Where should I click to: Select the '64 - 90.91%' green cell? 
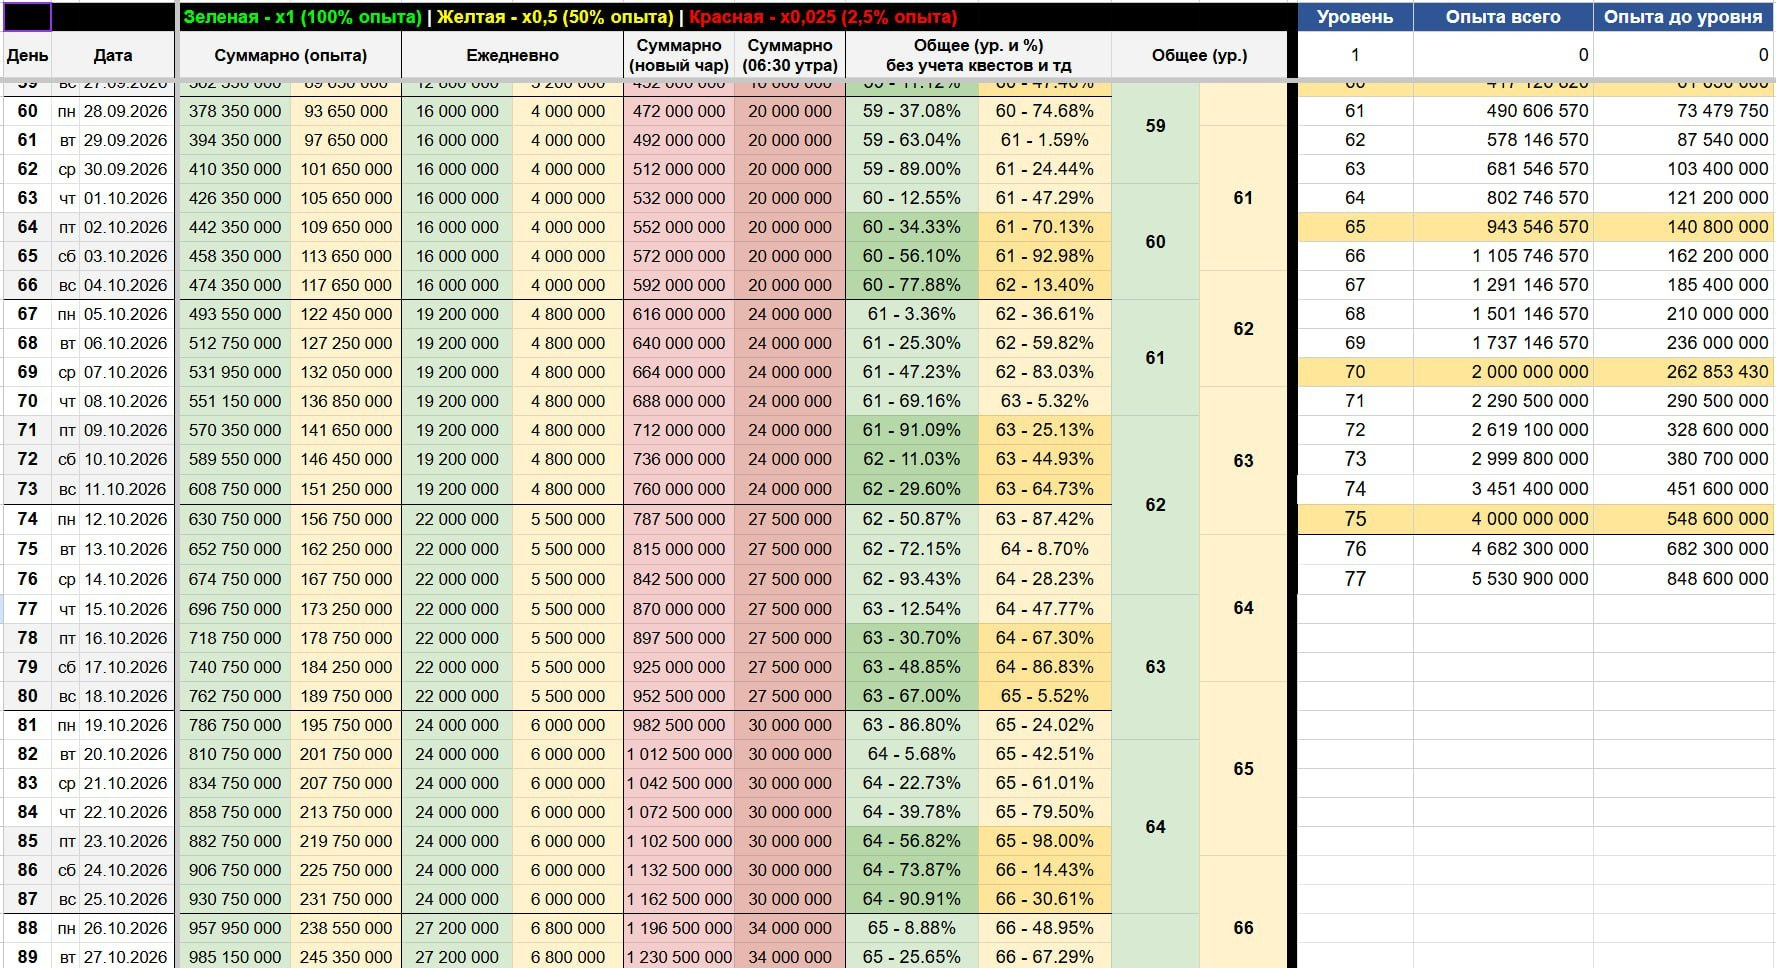[x=912, y=899]
